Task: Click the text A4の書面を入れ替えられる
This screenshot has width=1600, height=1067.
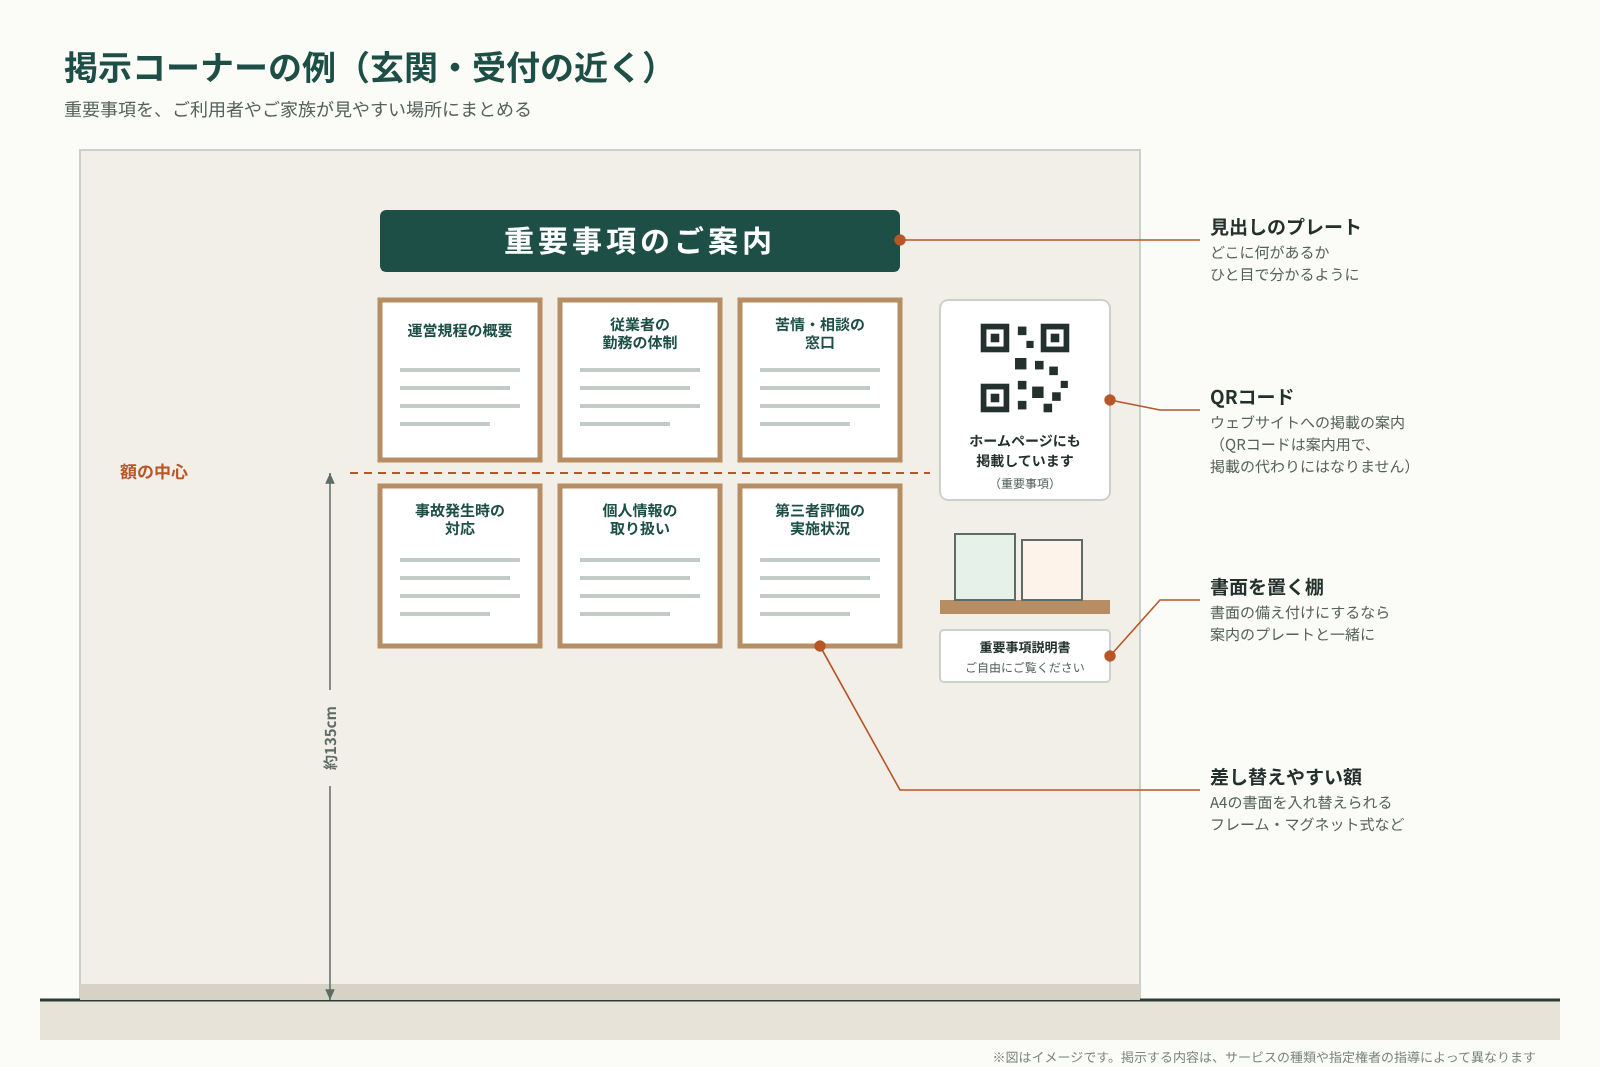Action: tap(1301, 802)
